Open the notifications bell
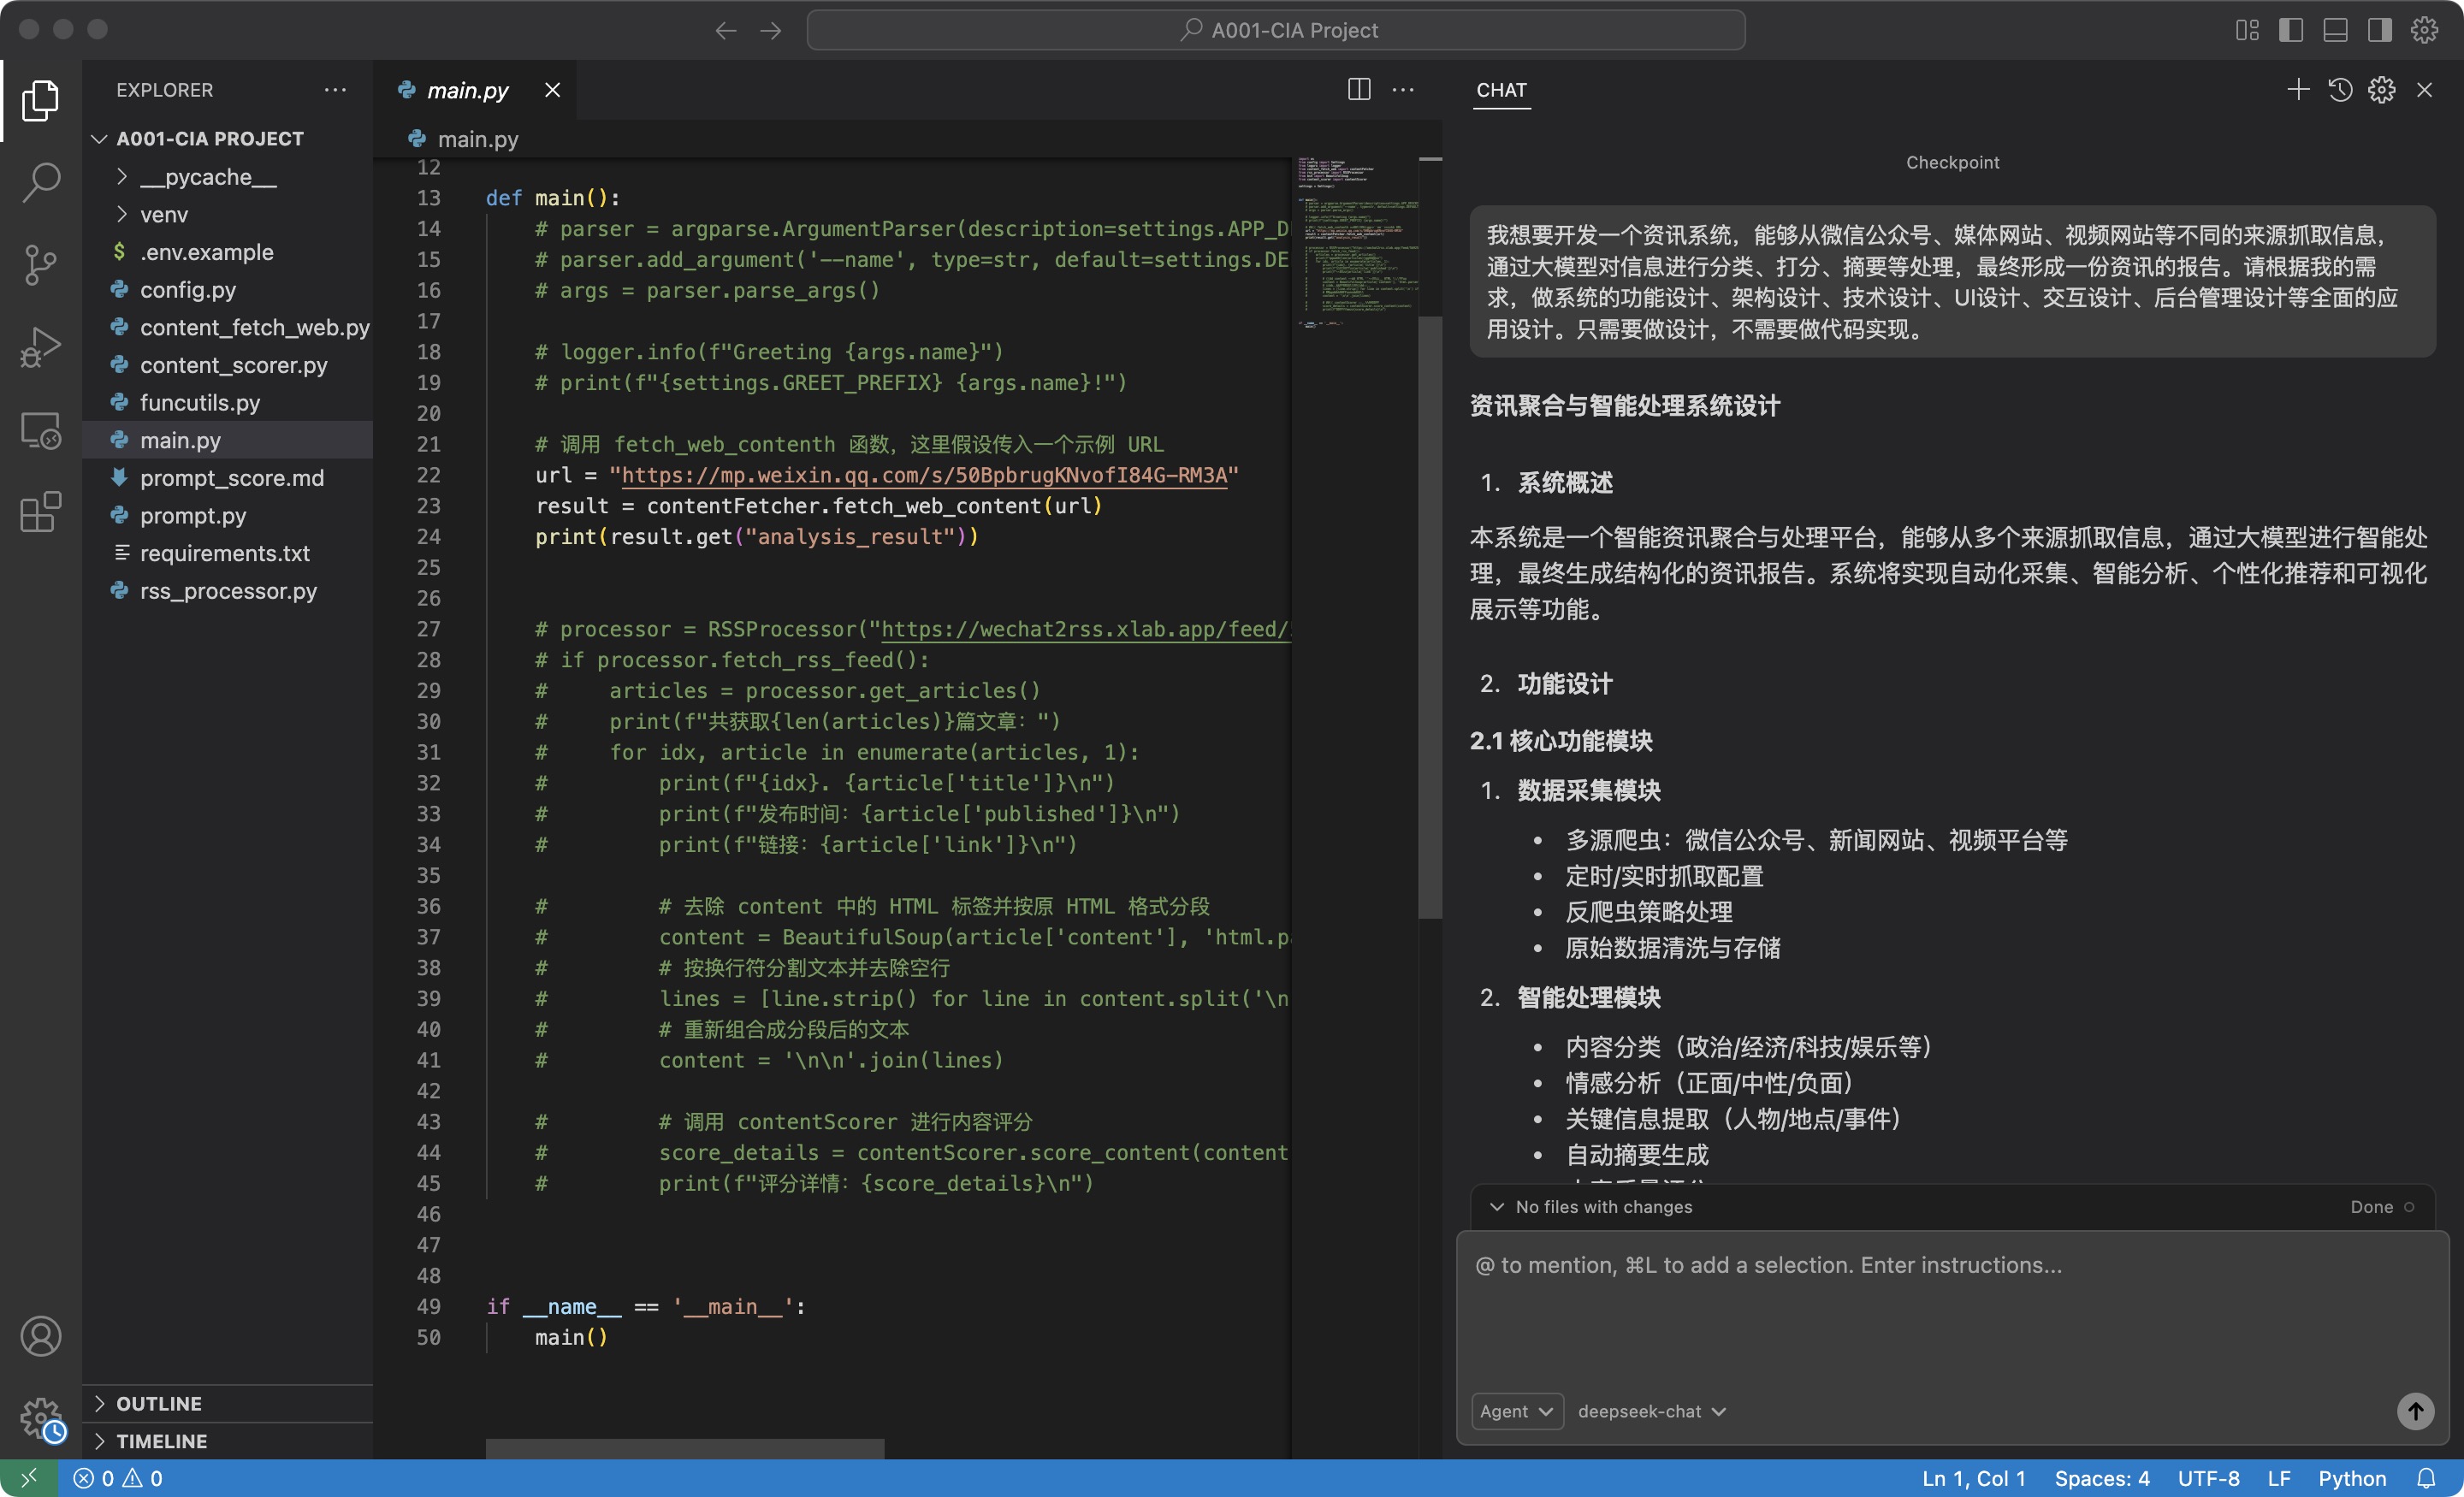 2426,1478
